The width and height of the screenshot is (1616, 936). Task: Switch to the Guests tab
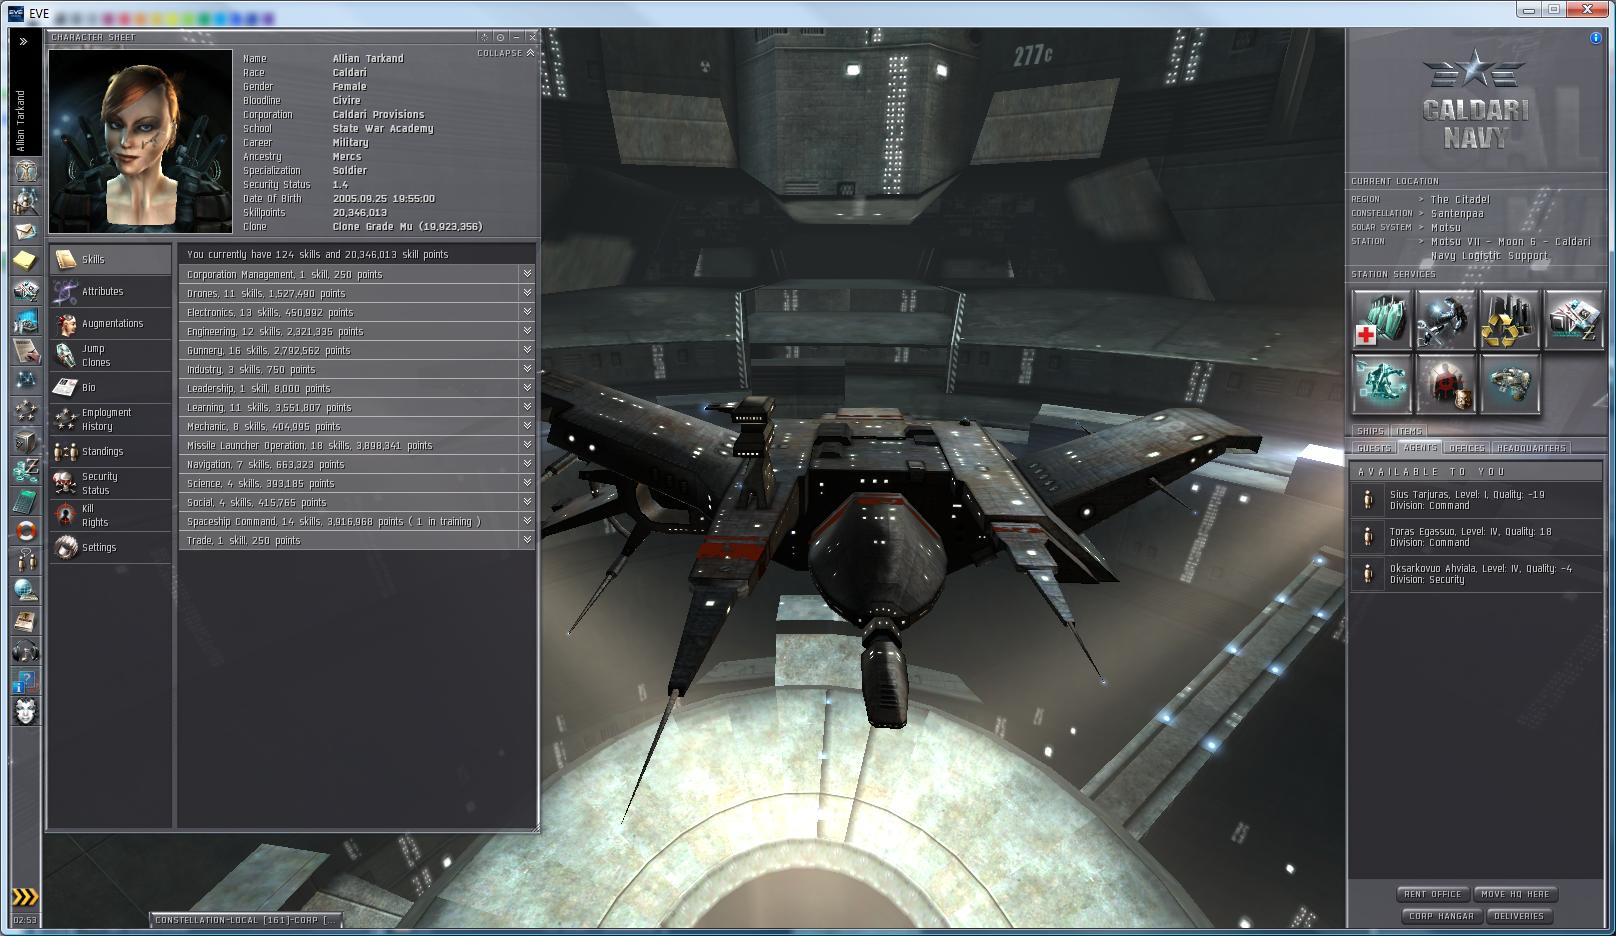point(1374,448)
